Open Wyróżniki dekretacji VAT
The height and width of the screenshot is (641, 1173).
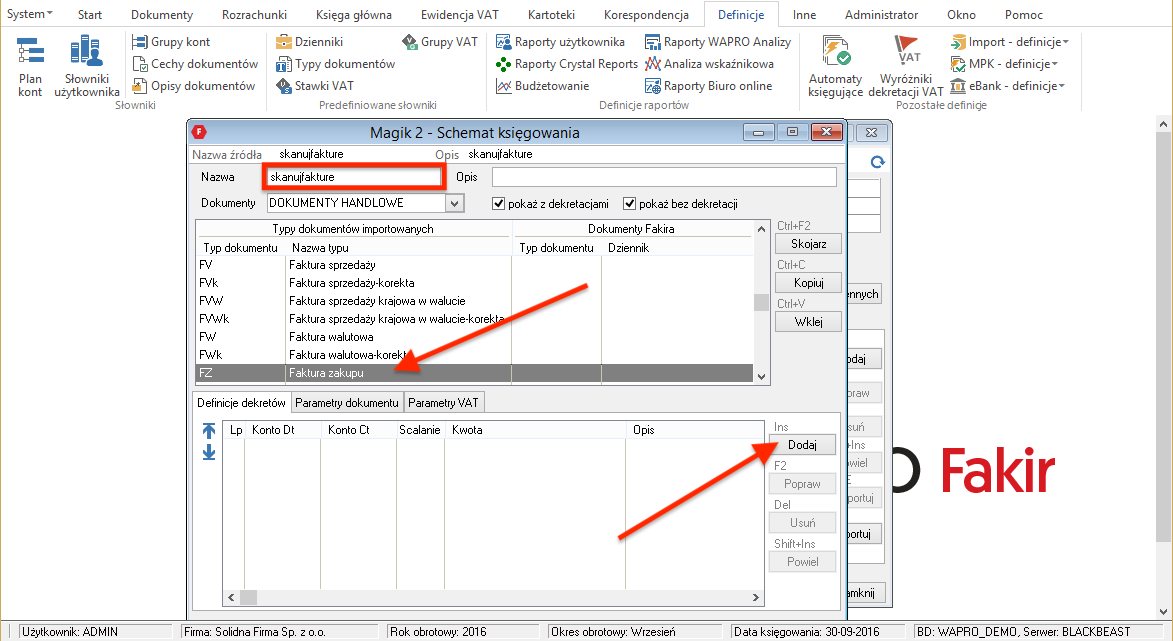[905, 66]
